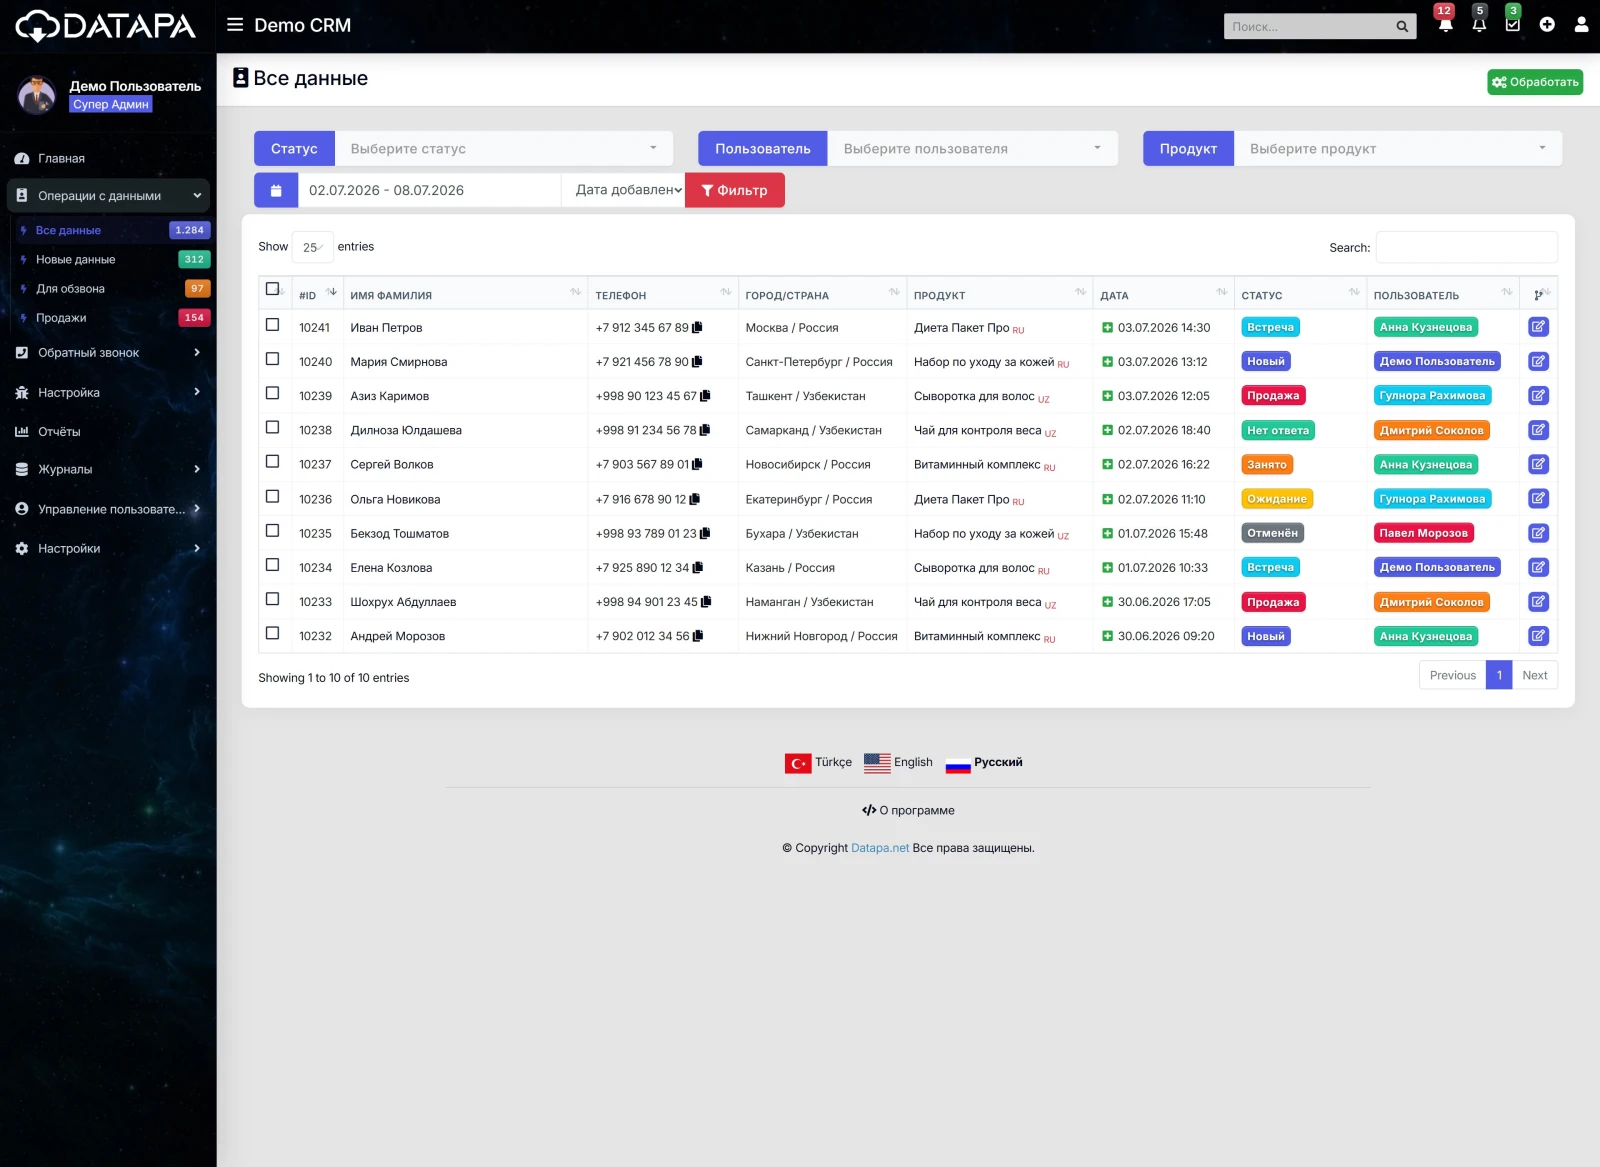Copy phone number +998 90 123 45 67
The image size is (1600, 1167).
[x=705, y=396]
